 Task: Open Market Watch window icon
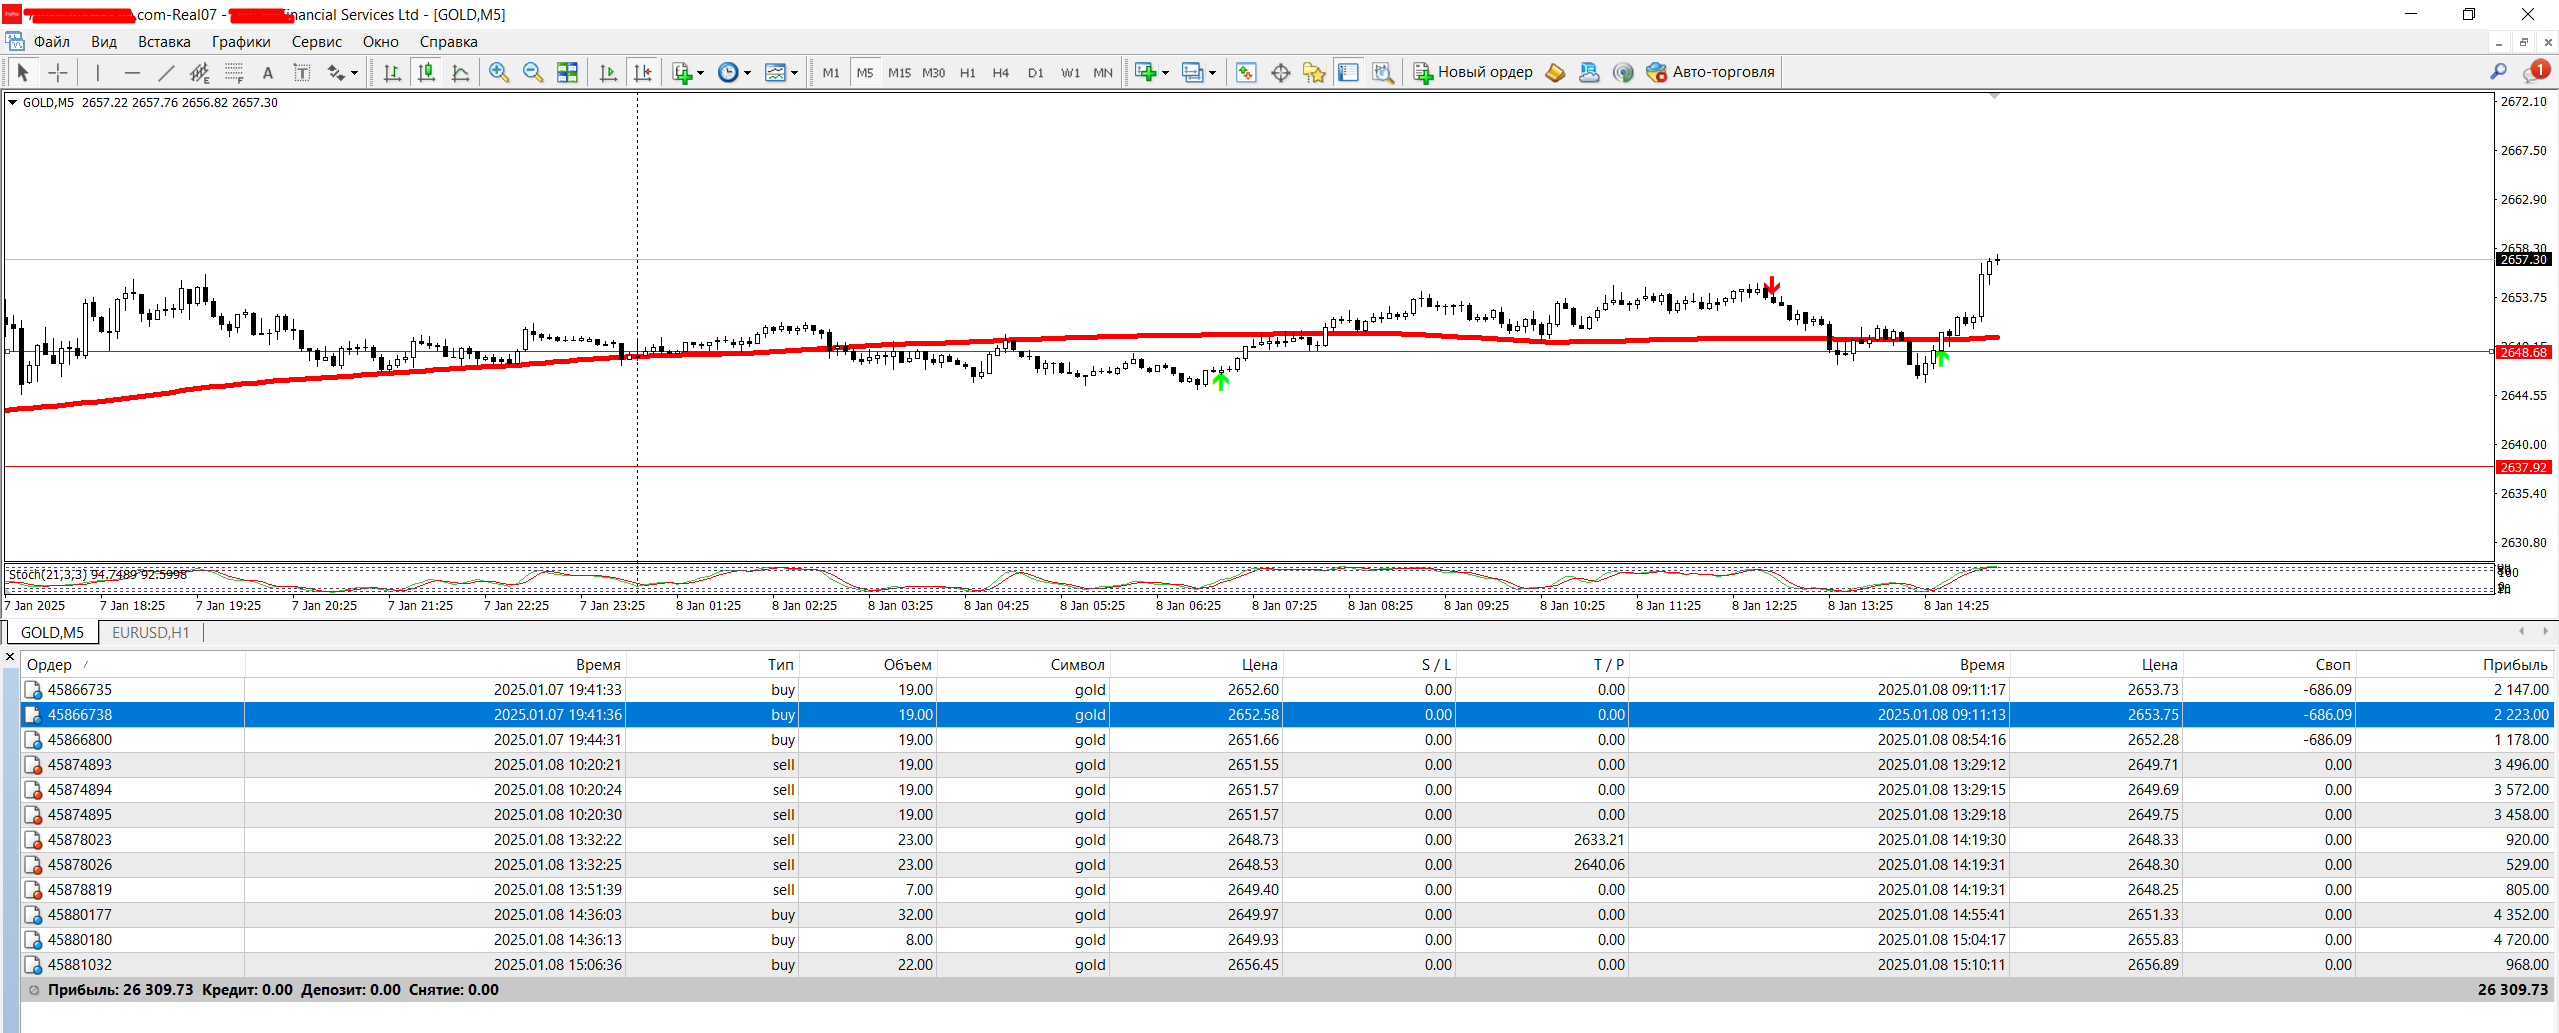pyautogui.click(x=1246, y=72)
